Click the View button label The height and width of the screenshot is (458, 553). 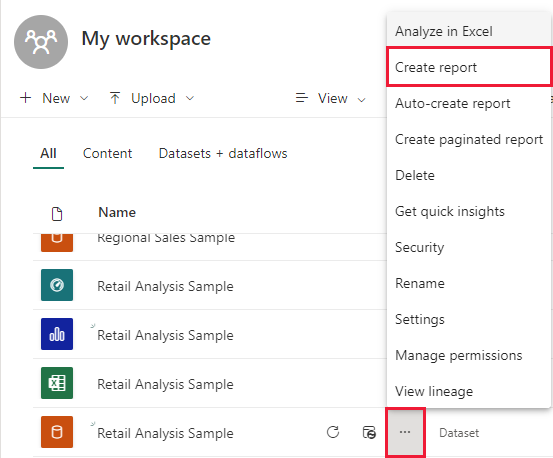(333, 98)
